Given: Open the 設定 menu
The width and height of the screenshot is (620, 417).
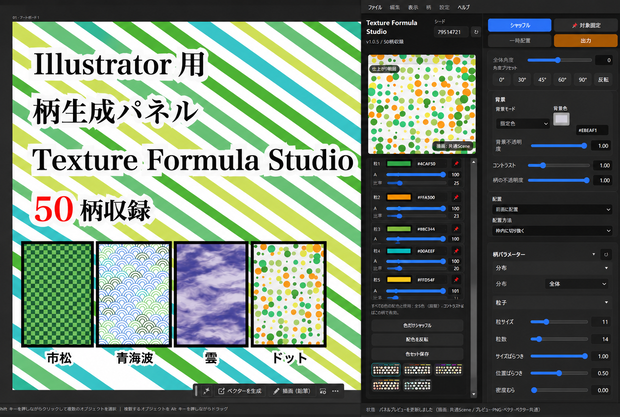Looking at the screenshot, I should point(444,7).
